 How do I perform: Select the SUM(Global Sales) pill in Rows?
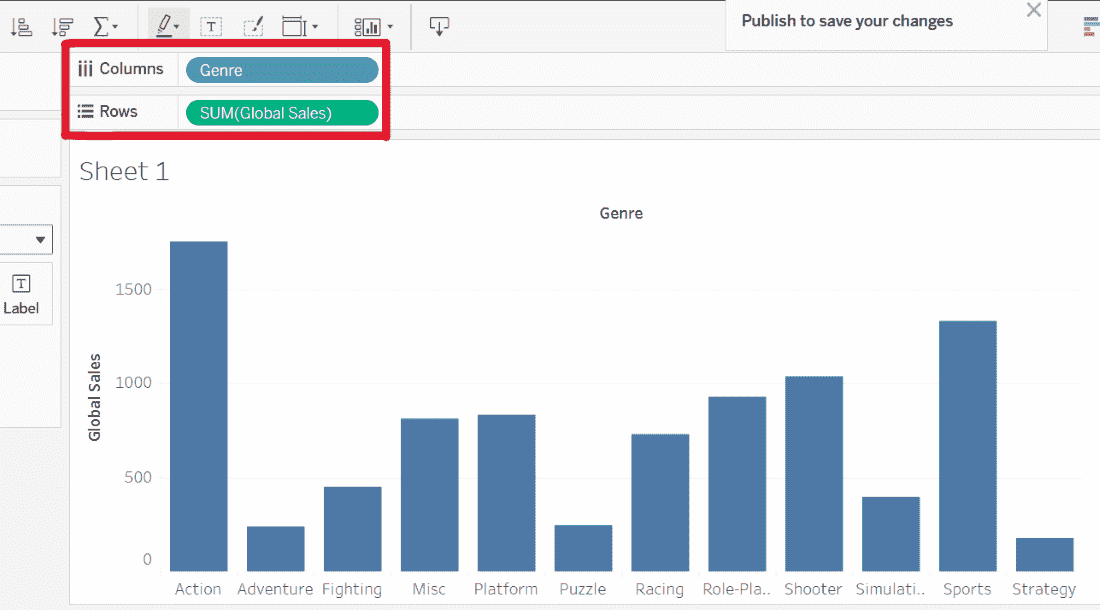[282, 113]
